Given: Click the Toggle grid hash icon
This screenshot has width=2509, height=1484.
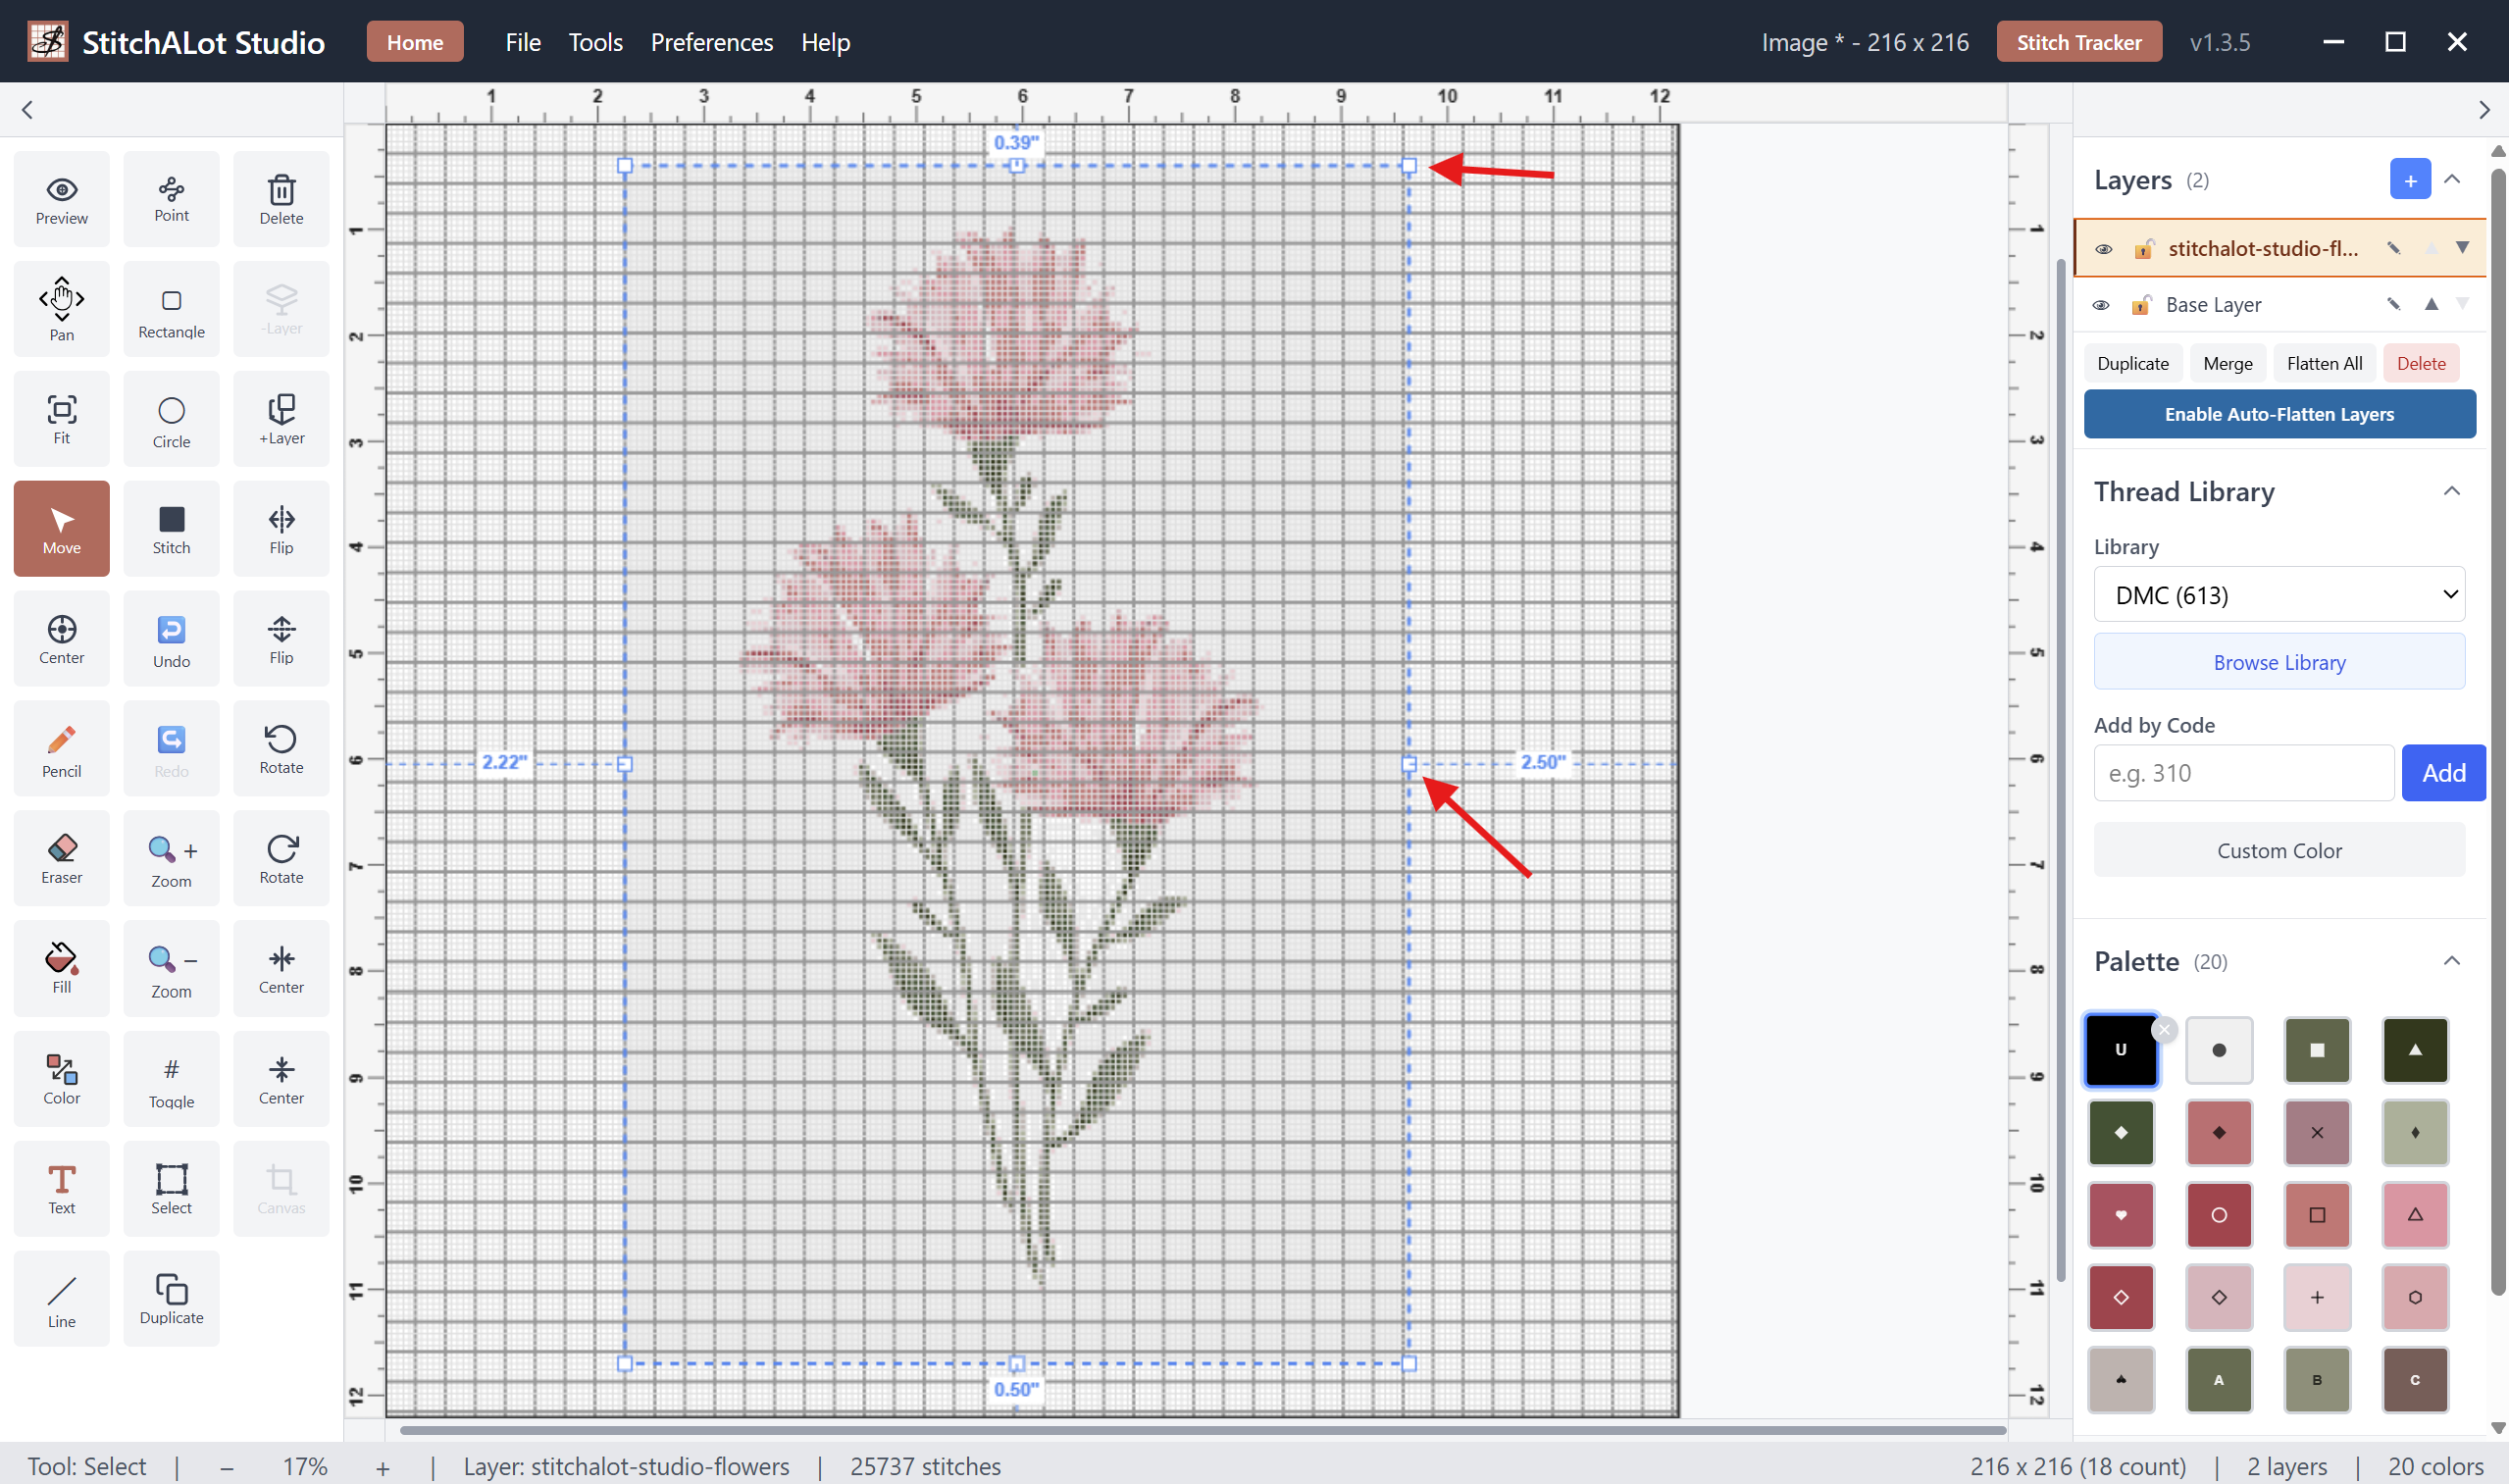Looking at the screenshot, I should coord(171,1080).
